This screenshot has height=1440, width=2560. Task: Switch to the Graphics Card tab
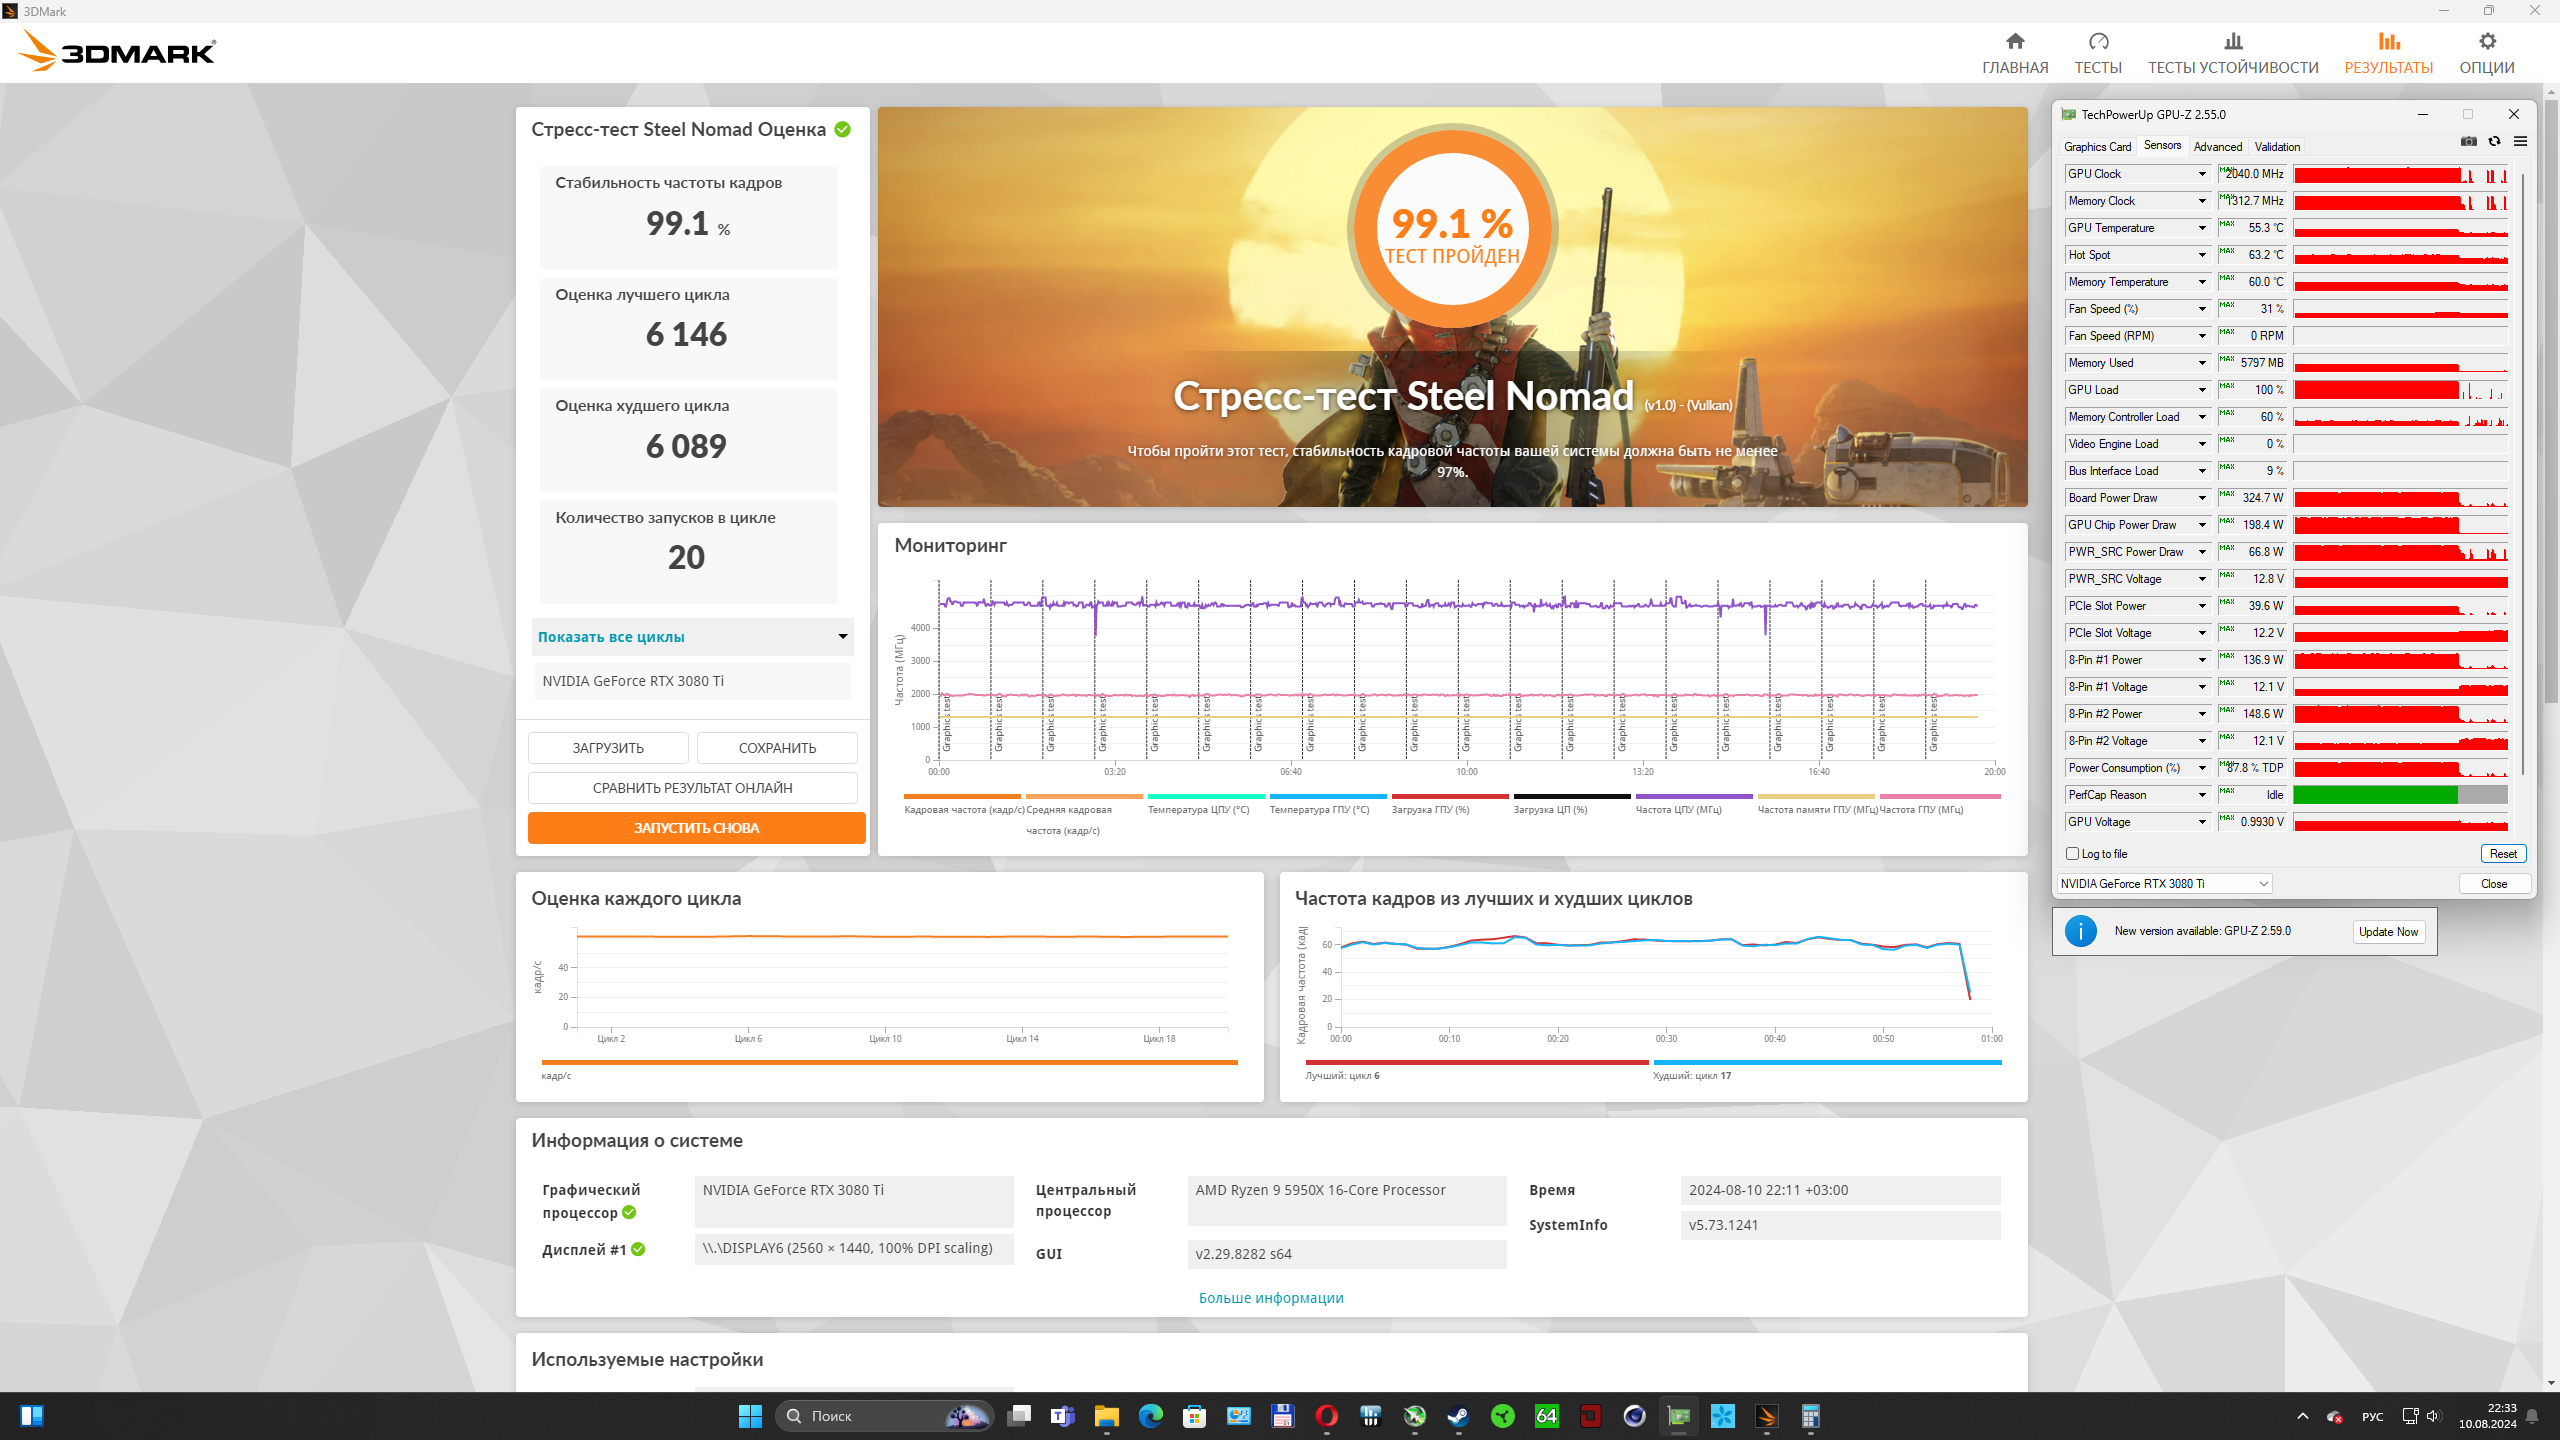pyautogui.click(x=2097, y=147)
